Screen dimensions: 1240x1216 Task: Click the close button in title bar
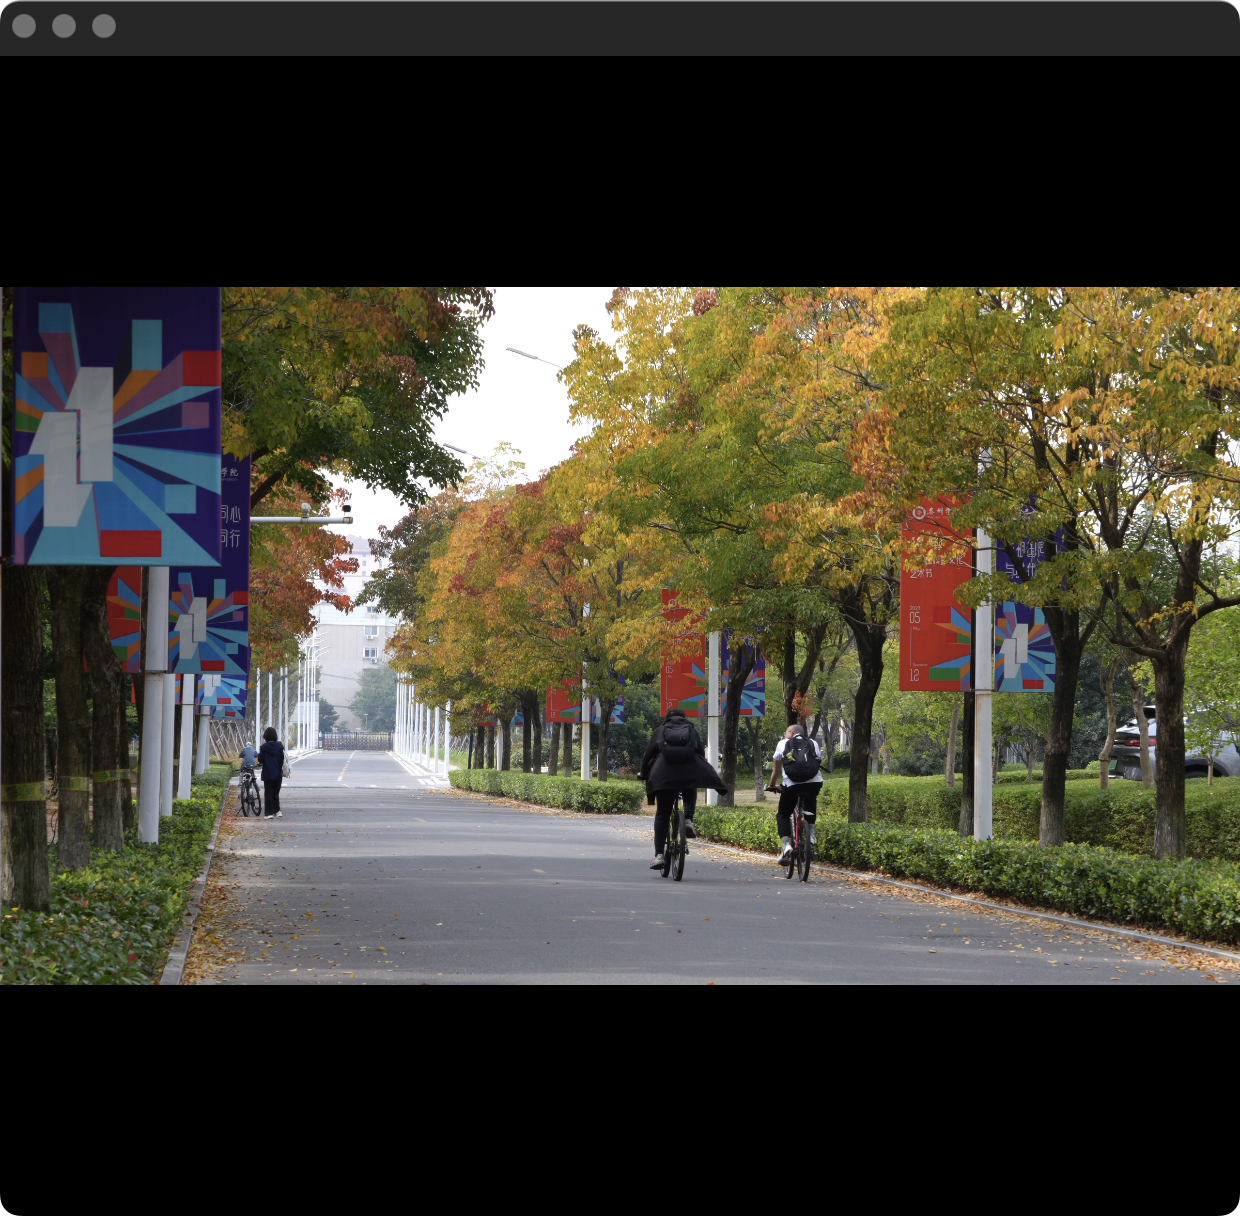click(x=24, y=26)
